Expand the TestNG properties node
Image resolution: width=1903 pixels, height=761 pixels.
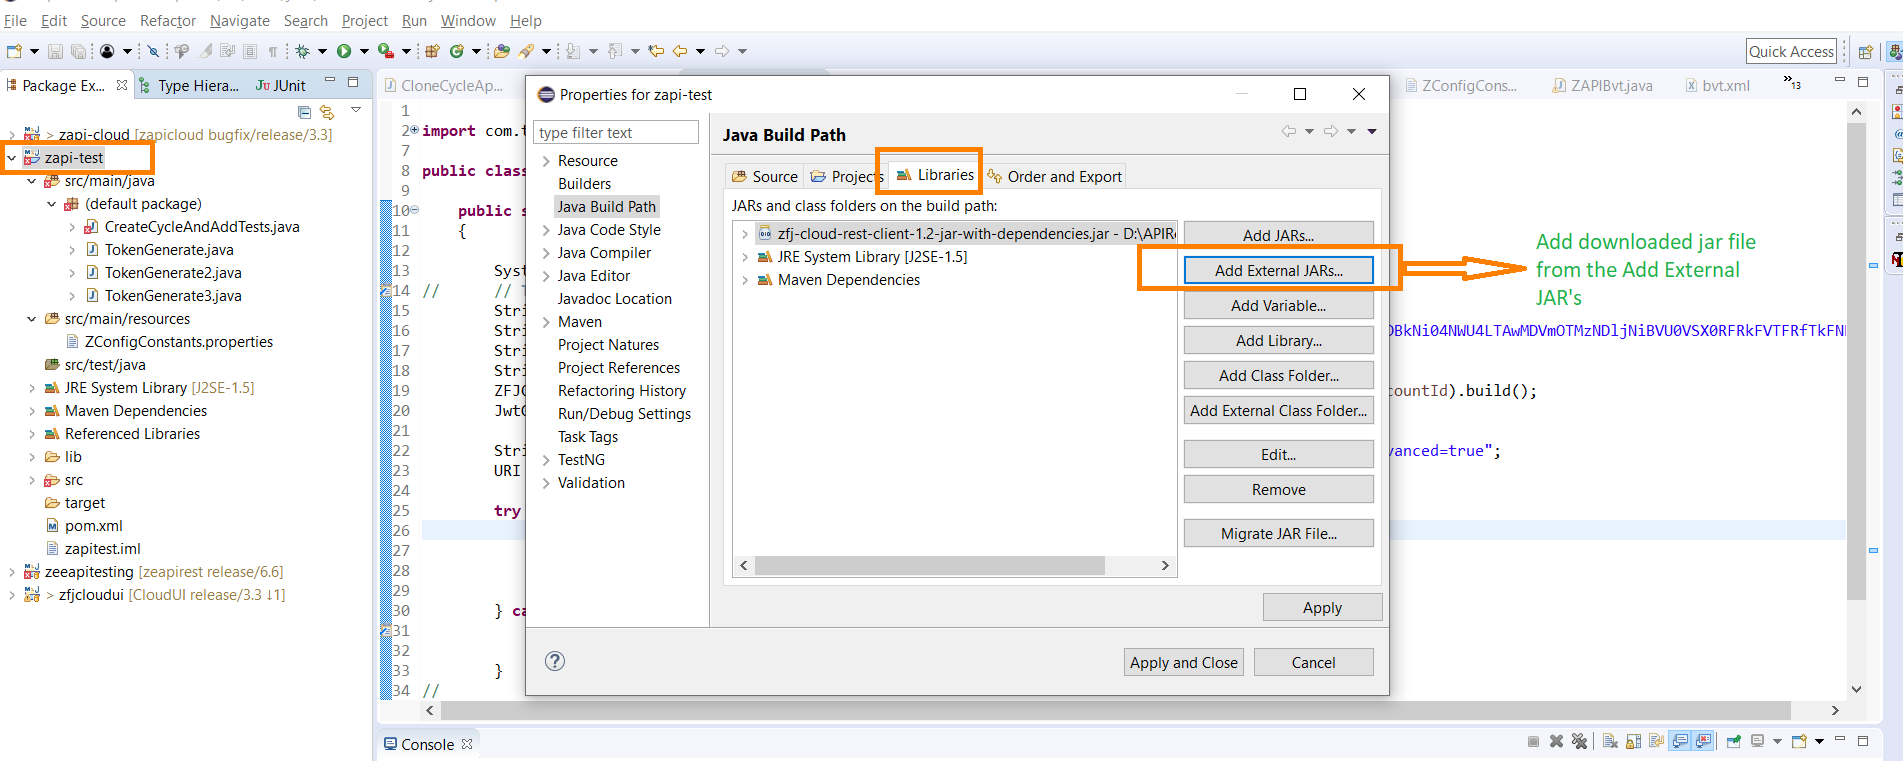(546, 460)
